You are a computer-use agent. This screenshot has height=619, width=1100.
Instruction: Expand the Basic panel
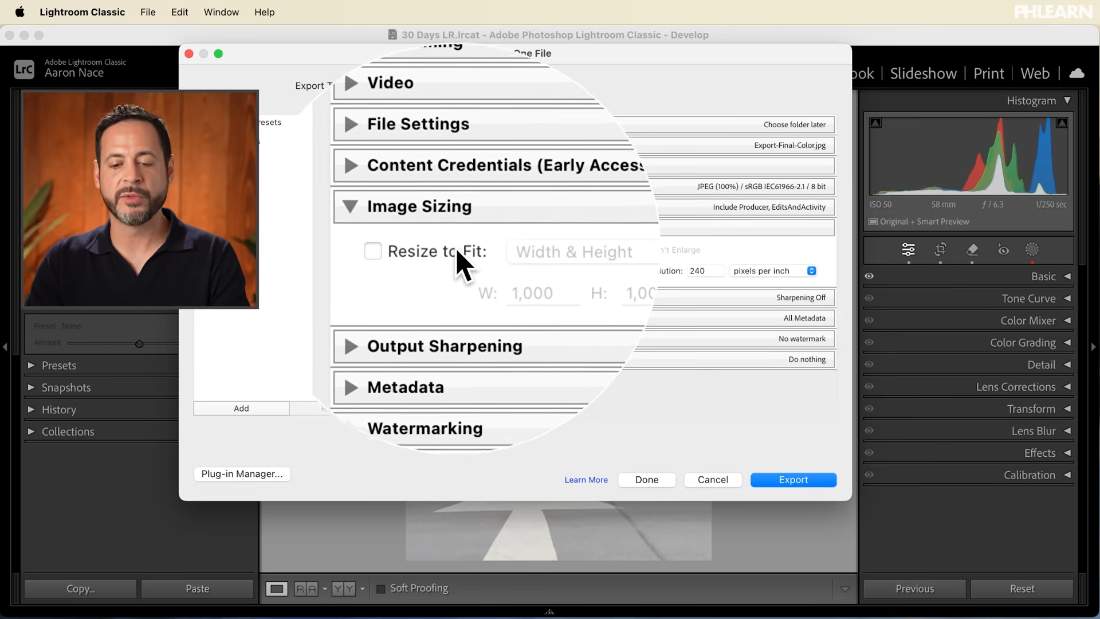click(1067, 277)
